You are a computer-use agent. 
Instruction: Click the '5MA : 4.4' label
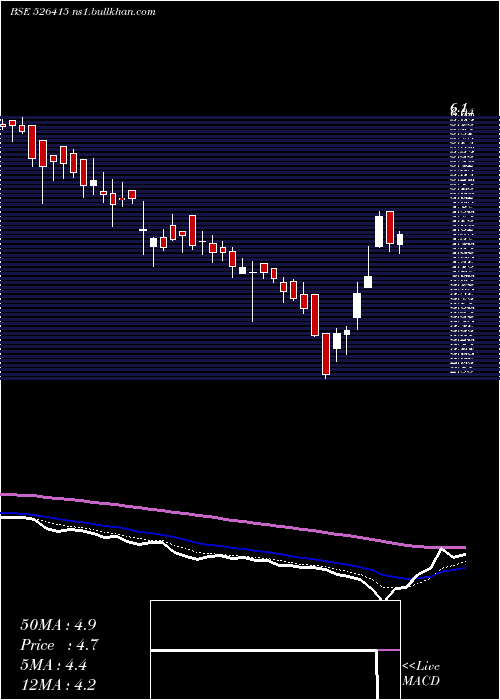[54, 665]
